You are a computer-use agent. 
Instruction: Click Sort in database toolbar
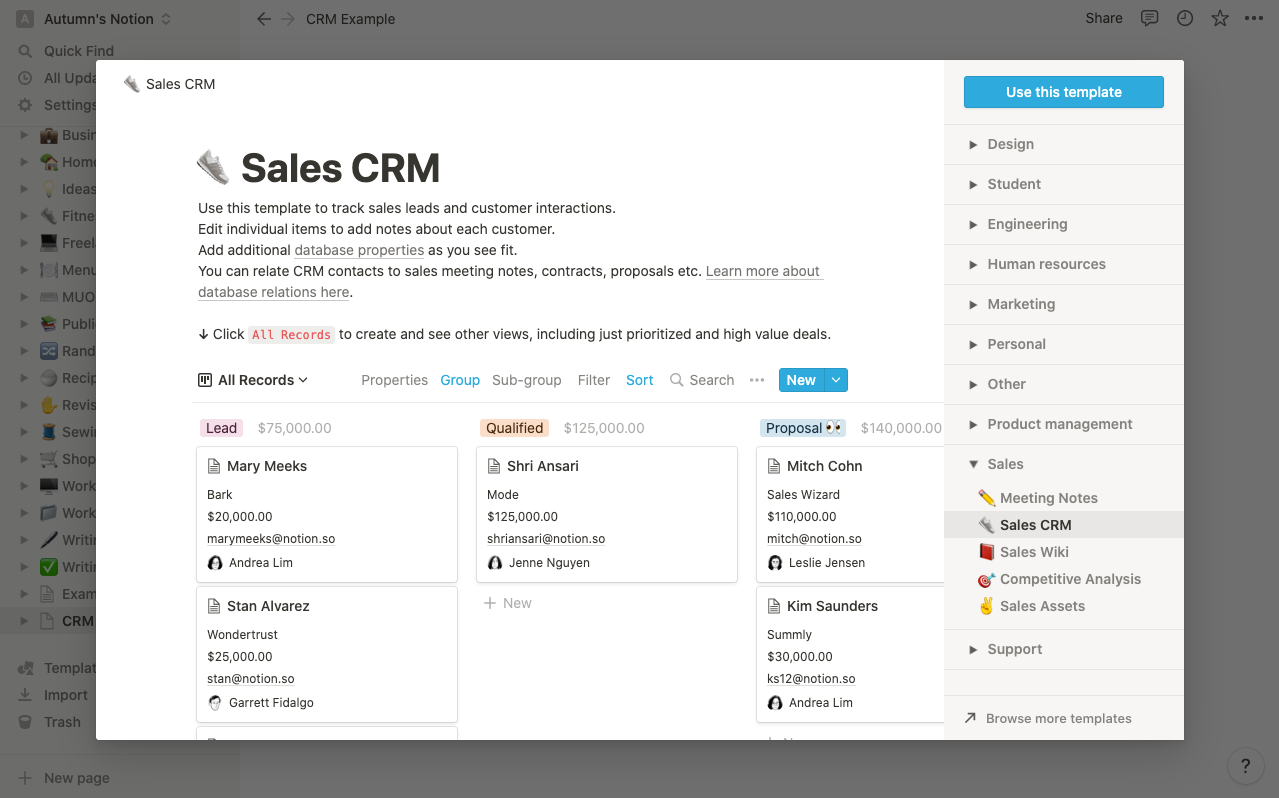(x=640, y=380)
